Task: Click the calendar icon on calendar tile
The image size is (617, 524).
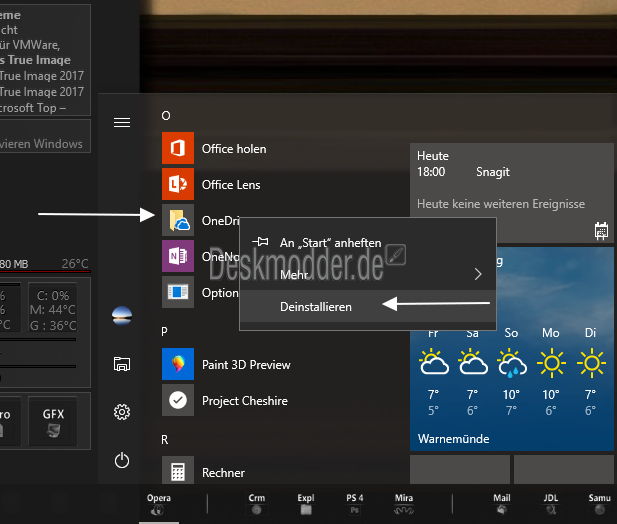Action: click(601, 231)
